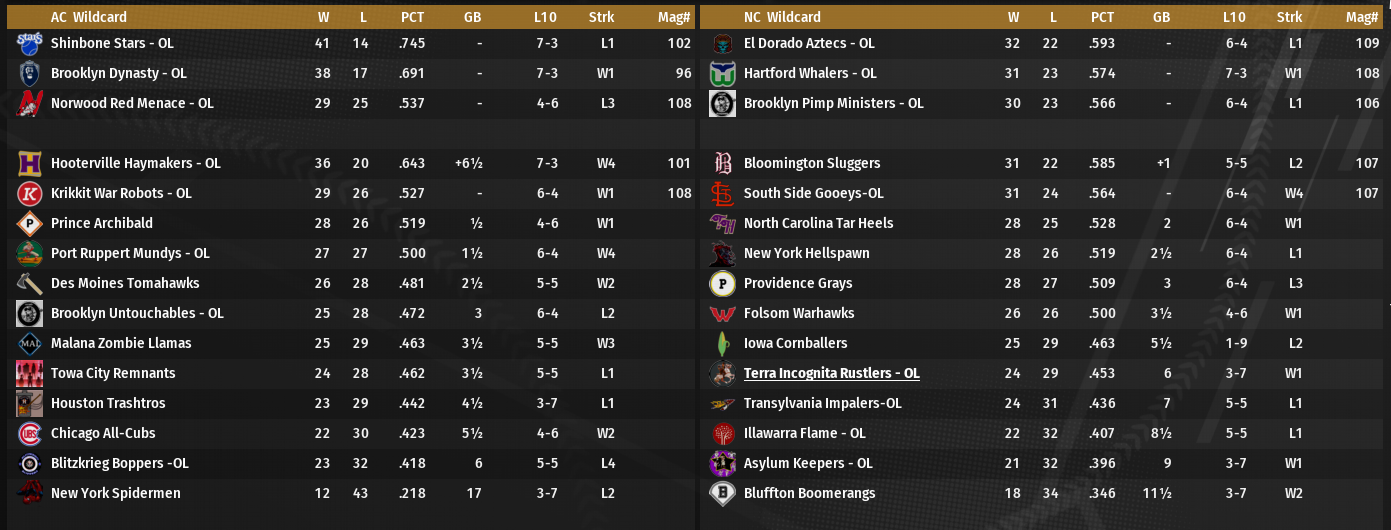Sort NC Wildcard by GB column
The image size is (1391, 530).
point(1161,17)
